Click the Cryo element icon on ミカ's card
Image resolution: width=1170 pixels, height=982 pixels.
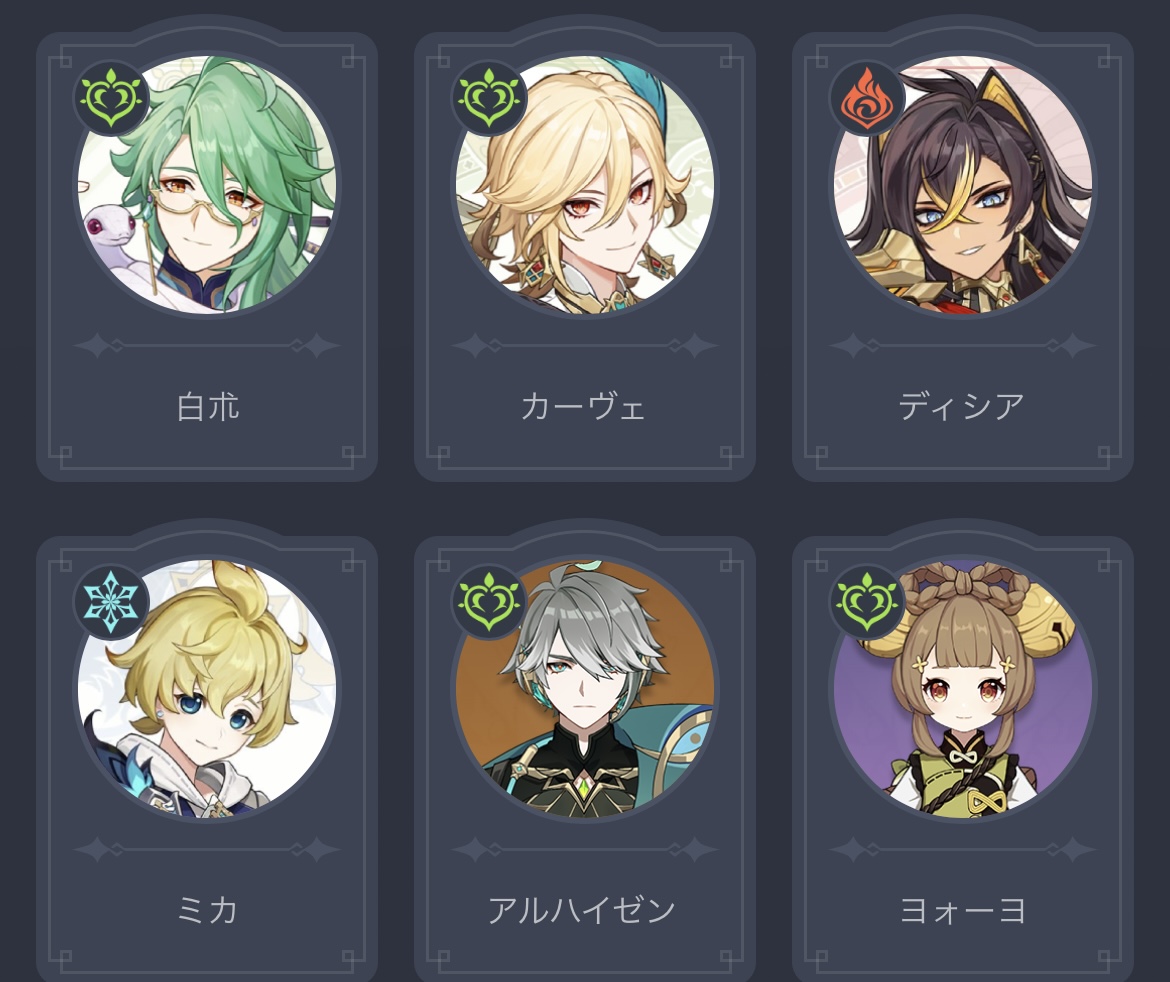(111, 601)
